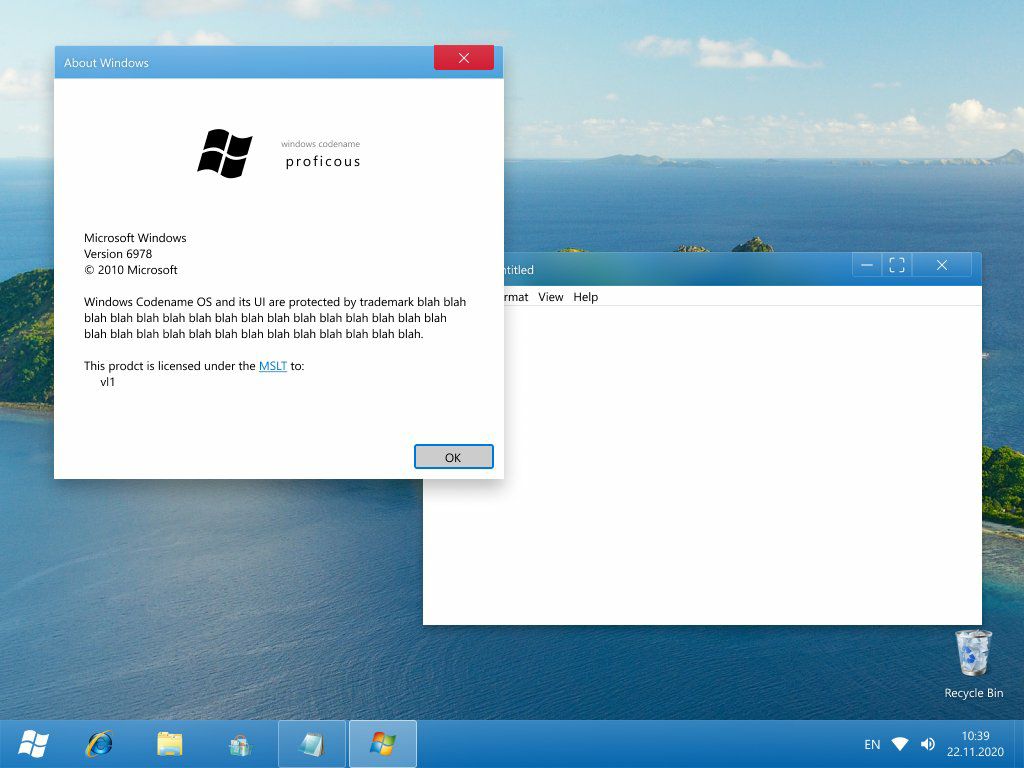
Task: Show calendar from the taskbar clock
Action: pos(975,744)
